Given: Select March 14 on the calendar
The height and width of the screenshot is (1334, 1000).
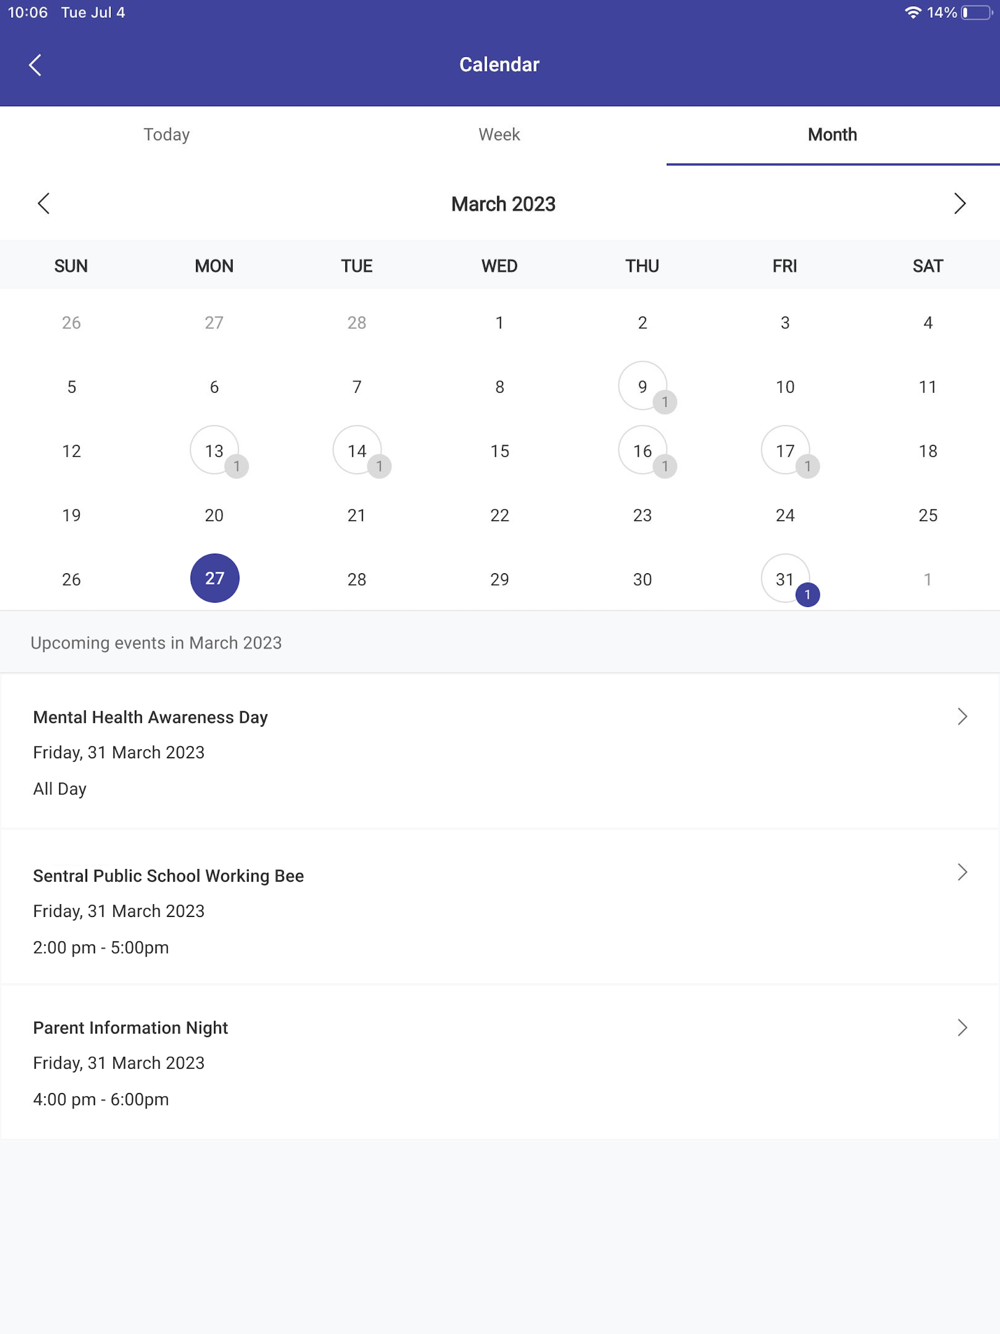Looking at the screenshot, I should [x=355, y=450].
